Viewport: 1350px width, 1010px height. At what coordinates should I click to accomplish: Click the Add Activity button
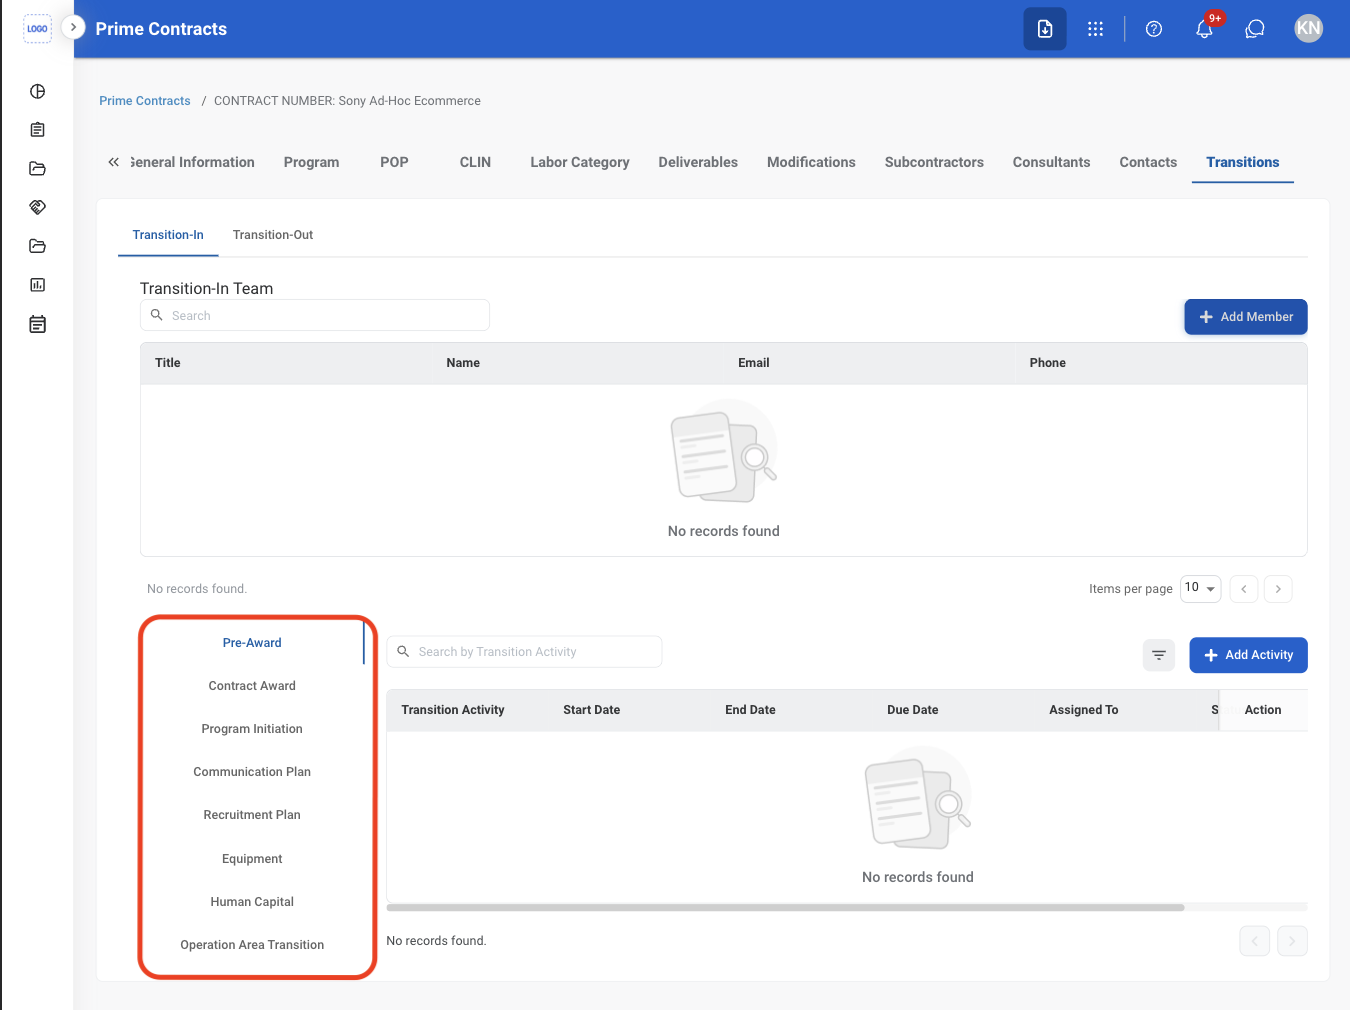[1249, 655]
